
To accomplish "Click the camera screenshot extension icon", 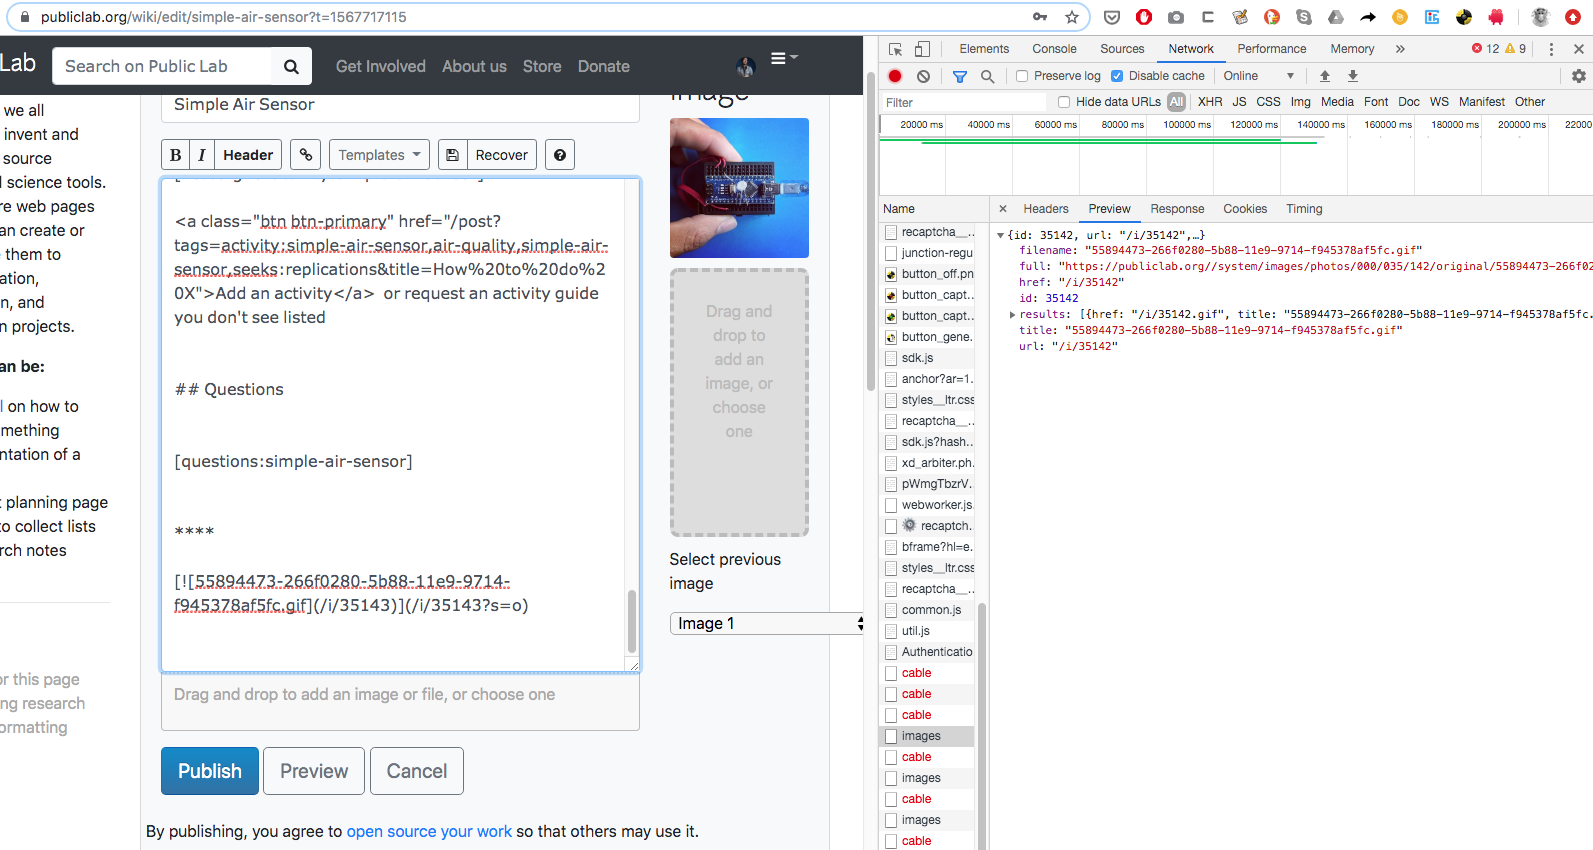I will click(x=1176, y=17).
